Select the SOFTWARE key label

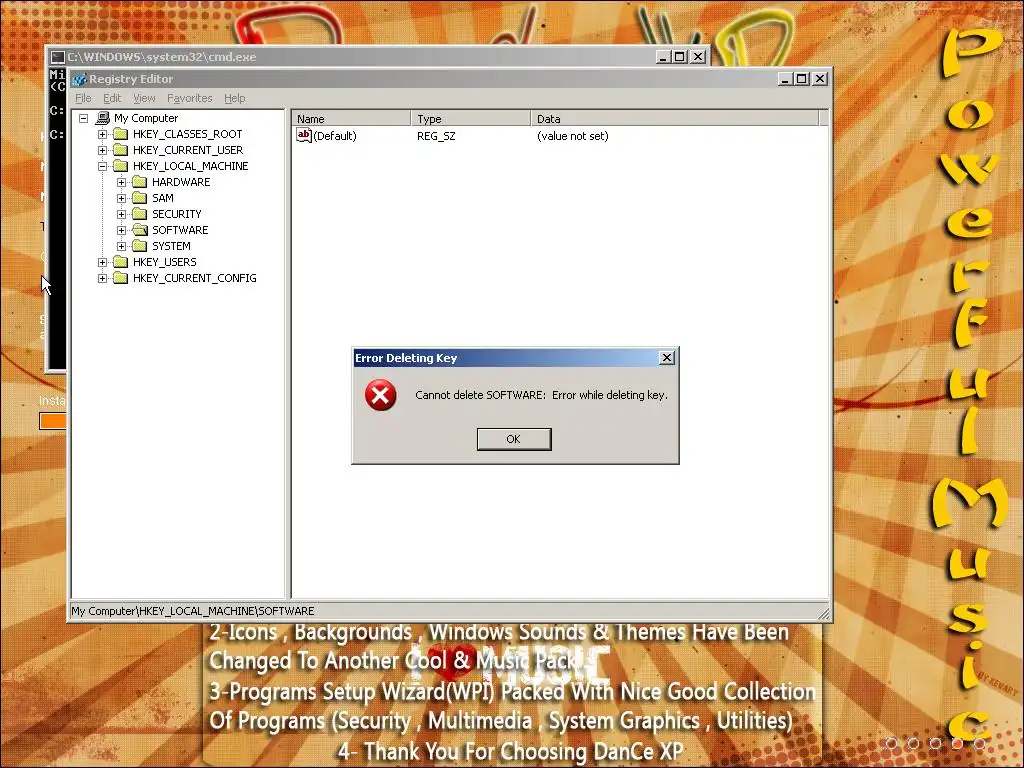click(x=180, y=230)
